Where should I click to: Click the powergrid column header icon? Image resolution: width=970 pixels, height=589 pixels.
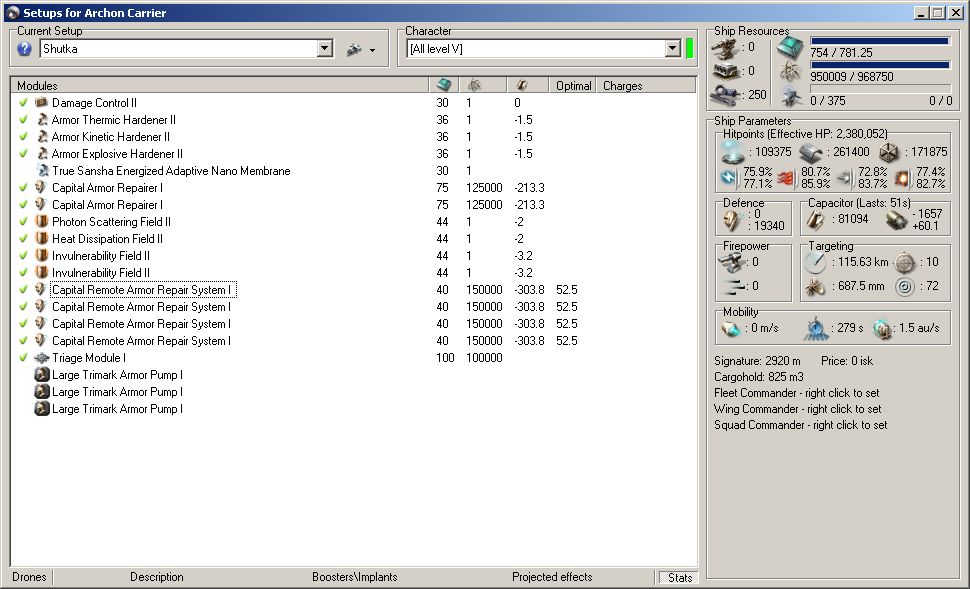point(474,85)
